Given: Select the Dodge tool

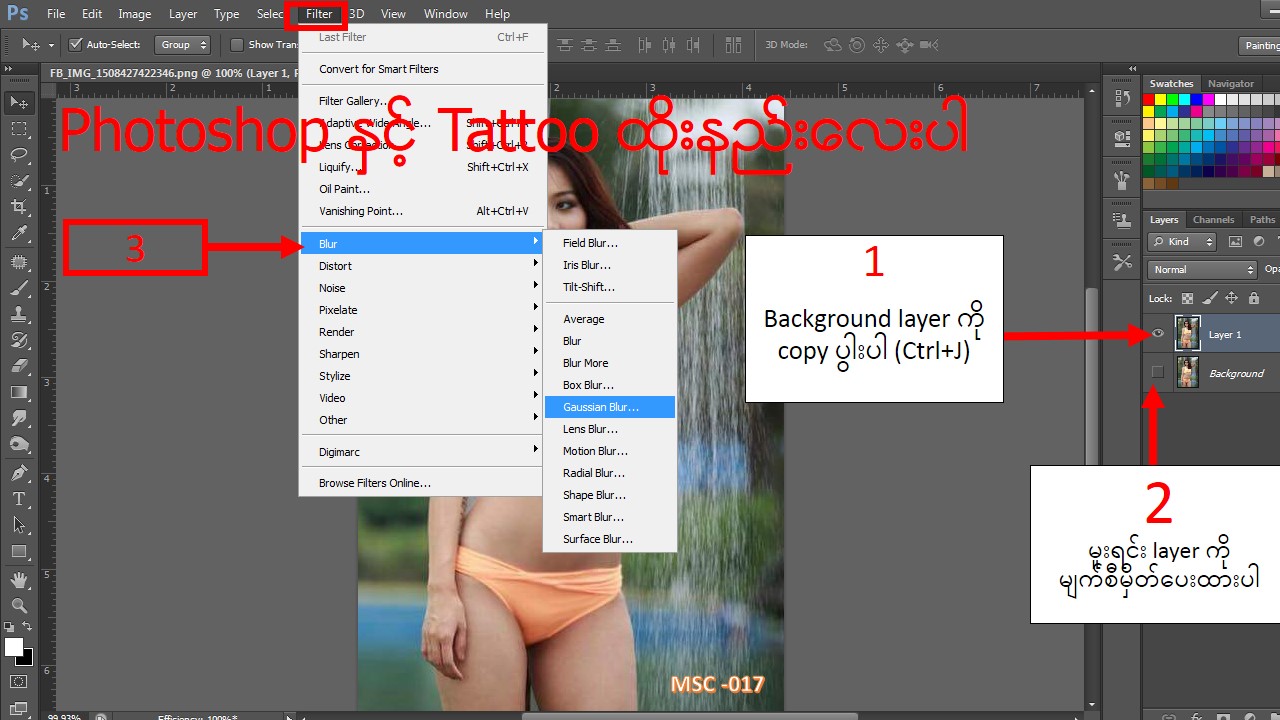Looking at the screenshot, I should tap(18, 444).
